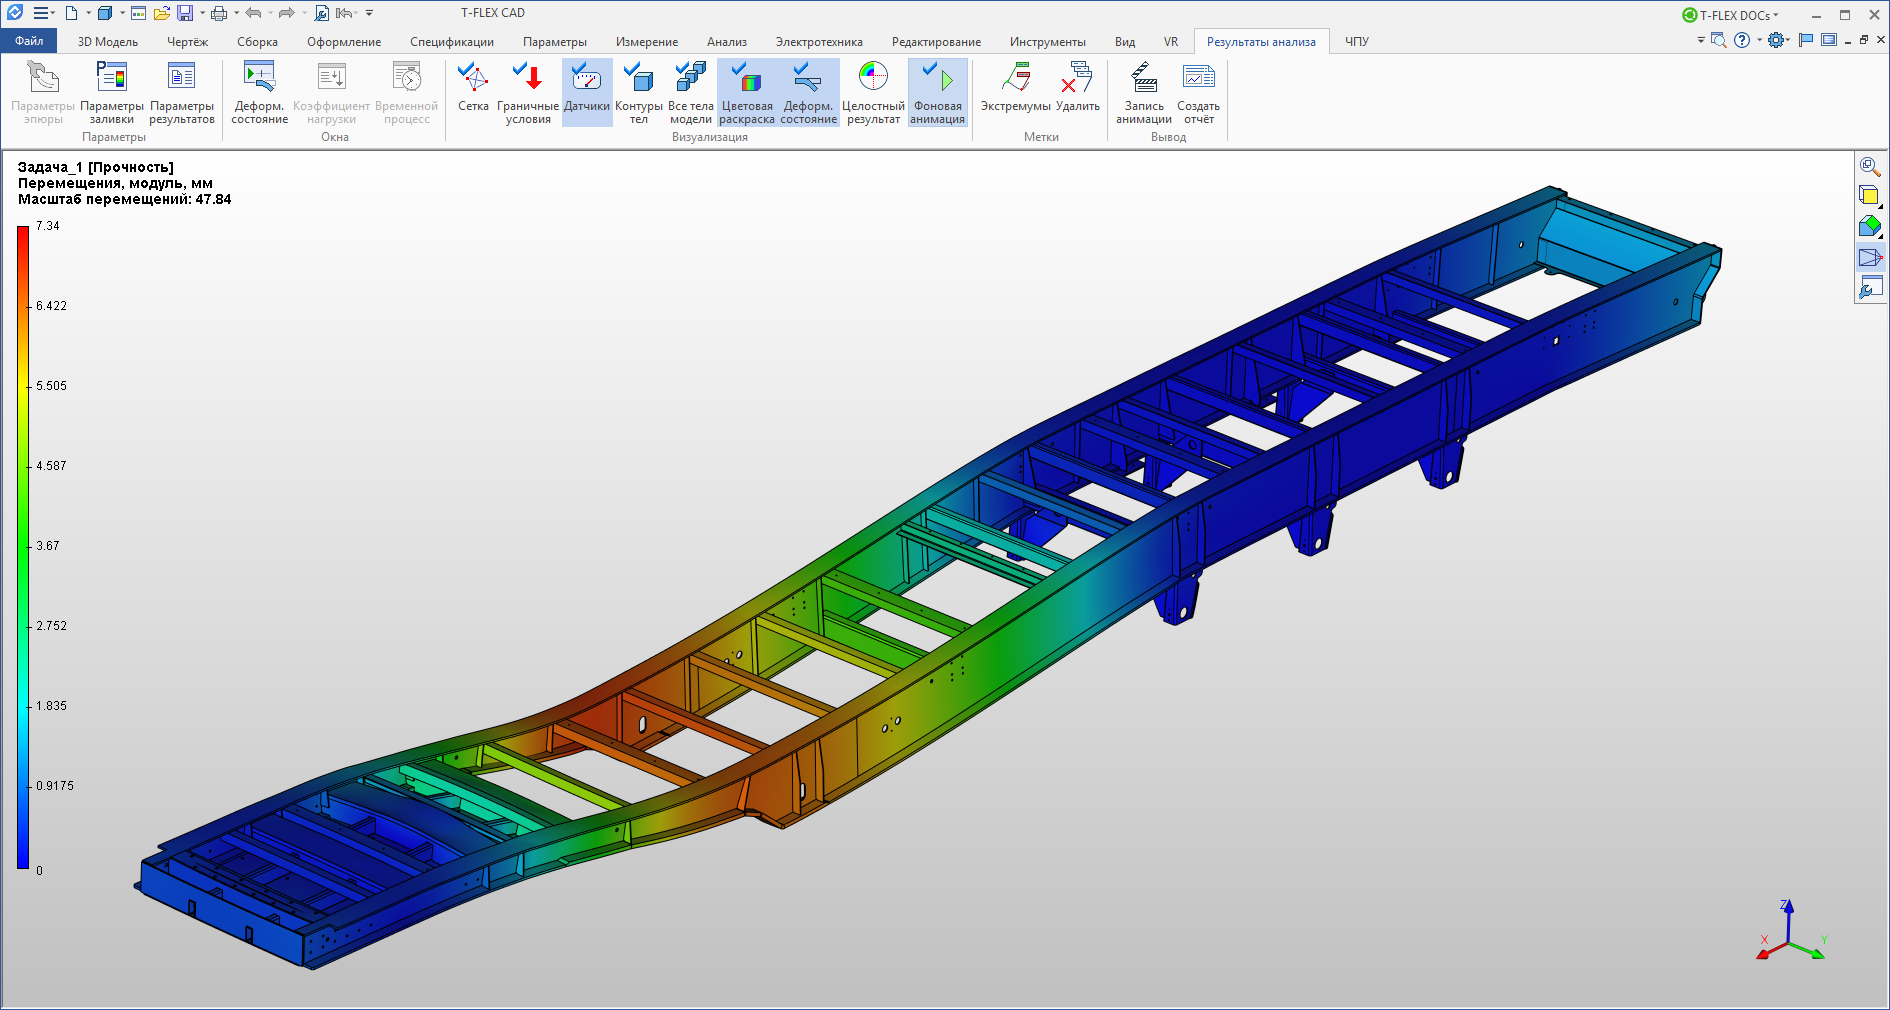Click the XYZ coordinate axes triad
This screenshot has width=1890, height=1010.
coord(1790,931)
